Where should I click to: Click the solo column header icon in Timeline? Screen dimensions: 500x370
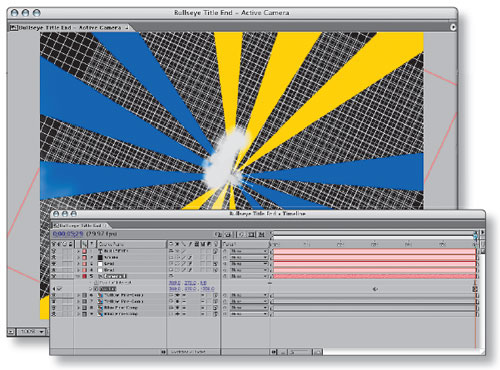tap(65, 244)
